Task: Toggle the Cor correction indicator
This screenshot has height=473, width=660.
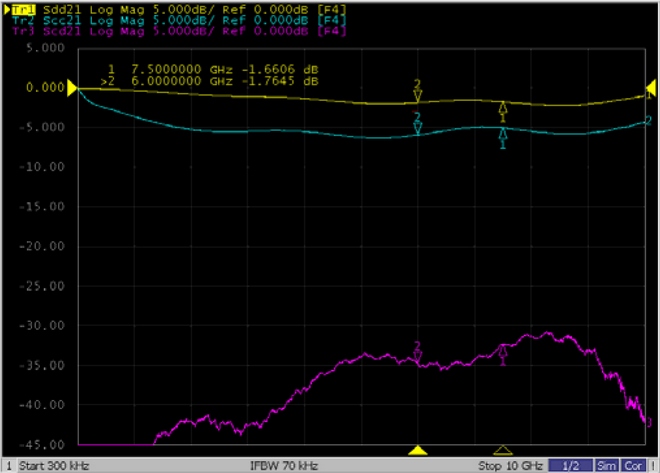Action: click(634, 466)
